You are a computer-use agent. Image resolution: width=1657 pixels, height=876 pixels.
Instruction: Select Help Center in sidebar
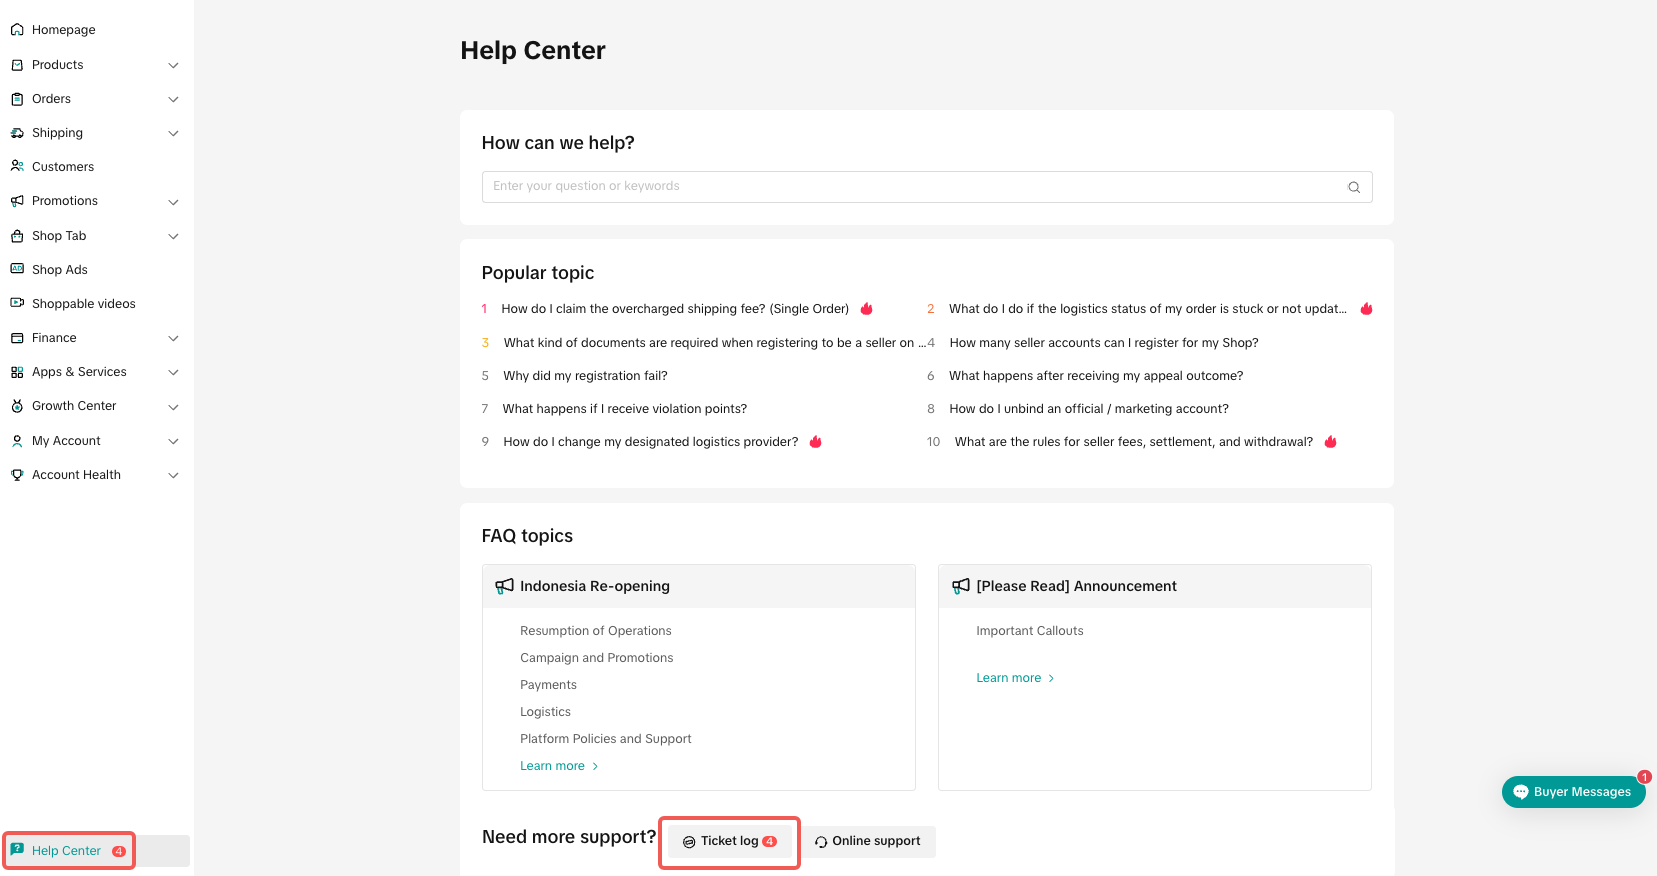click(66, 851)
